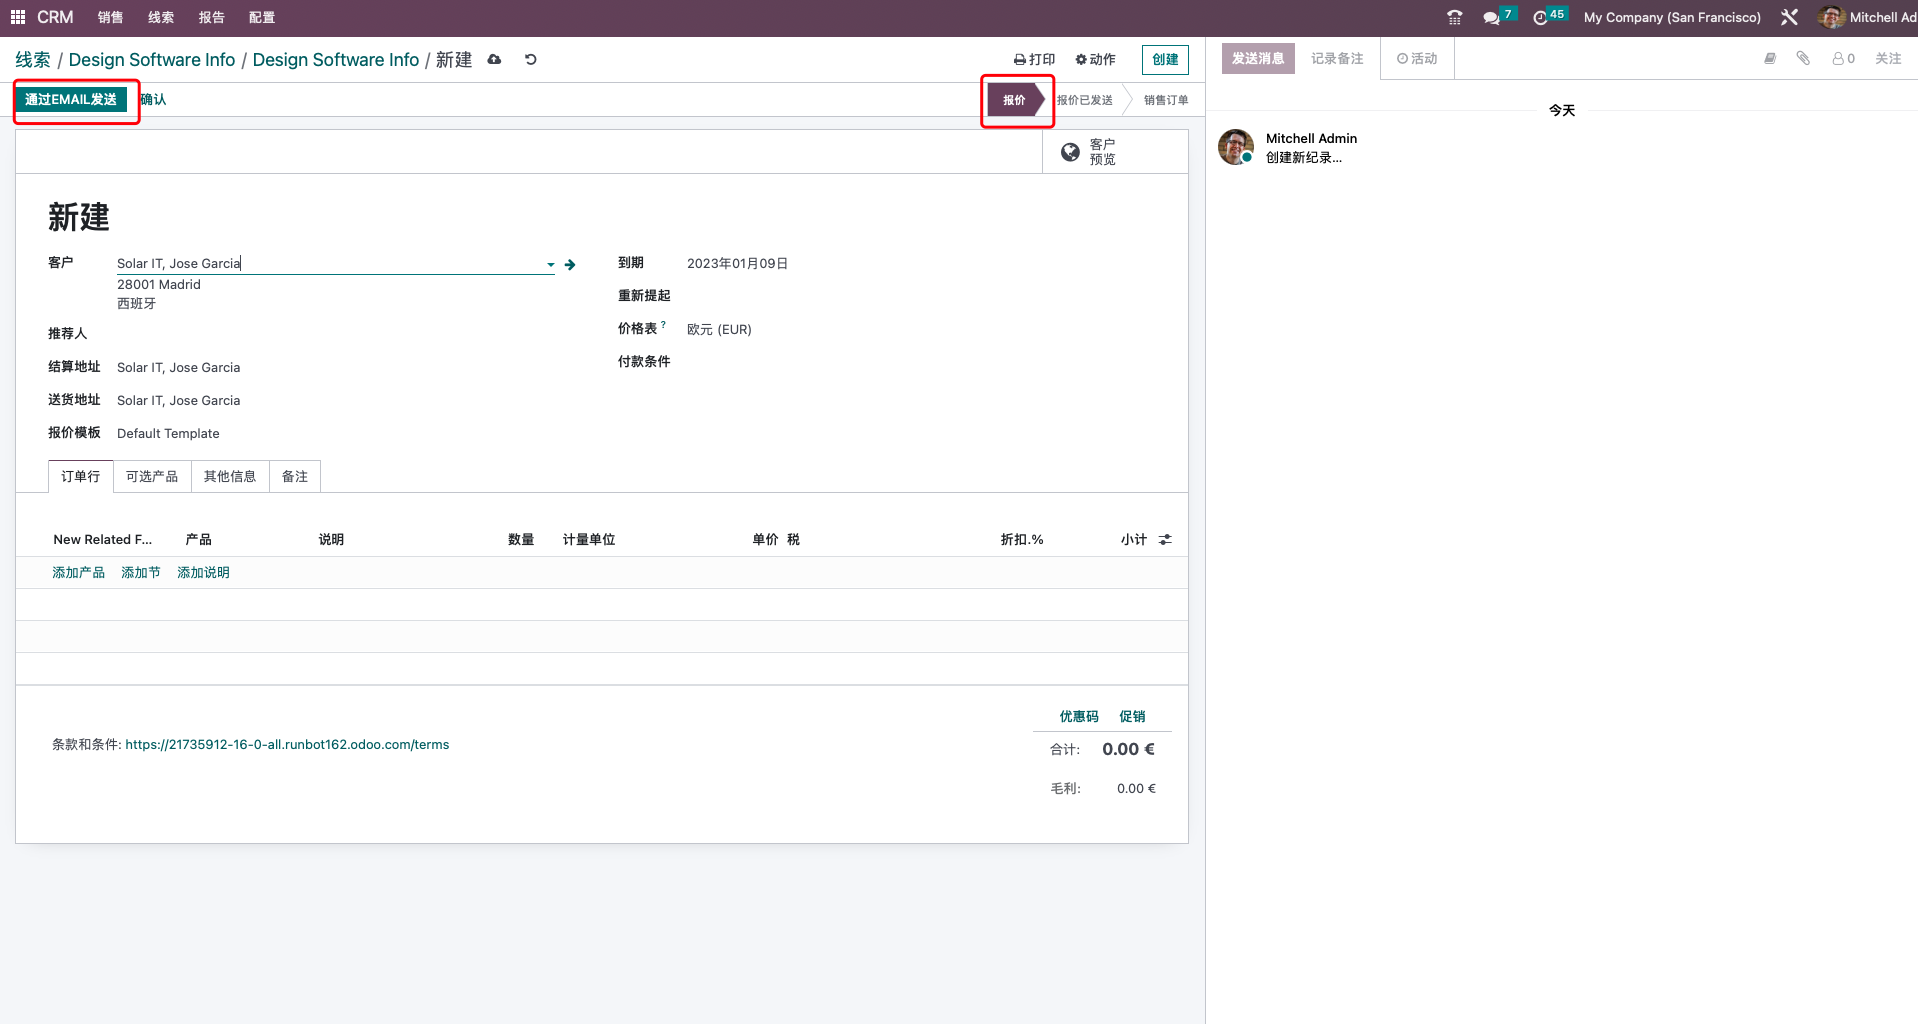Toggle column sorting icon beside 小计
This screenshot has width=1918, height=1024.
tap(1164, 539)
